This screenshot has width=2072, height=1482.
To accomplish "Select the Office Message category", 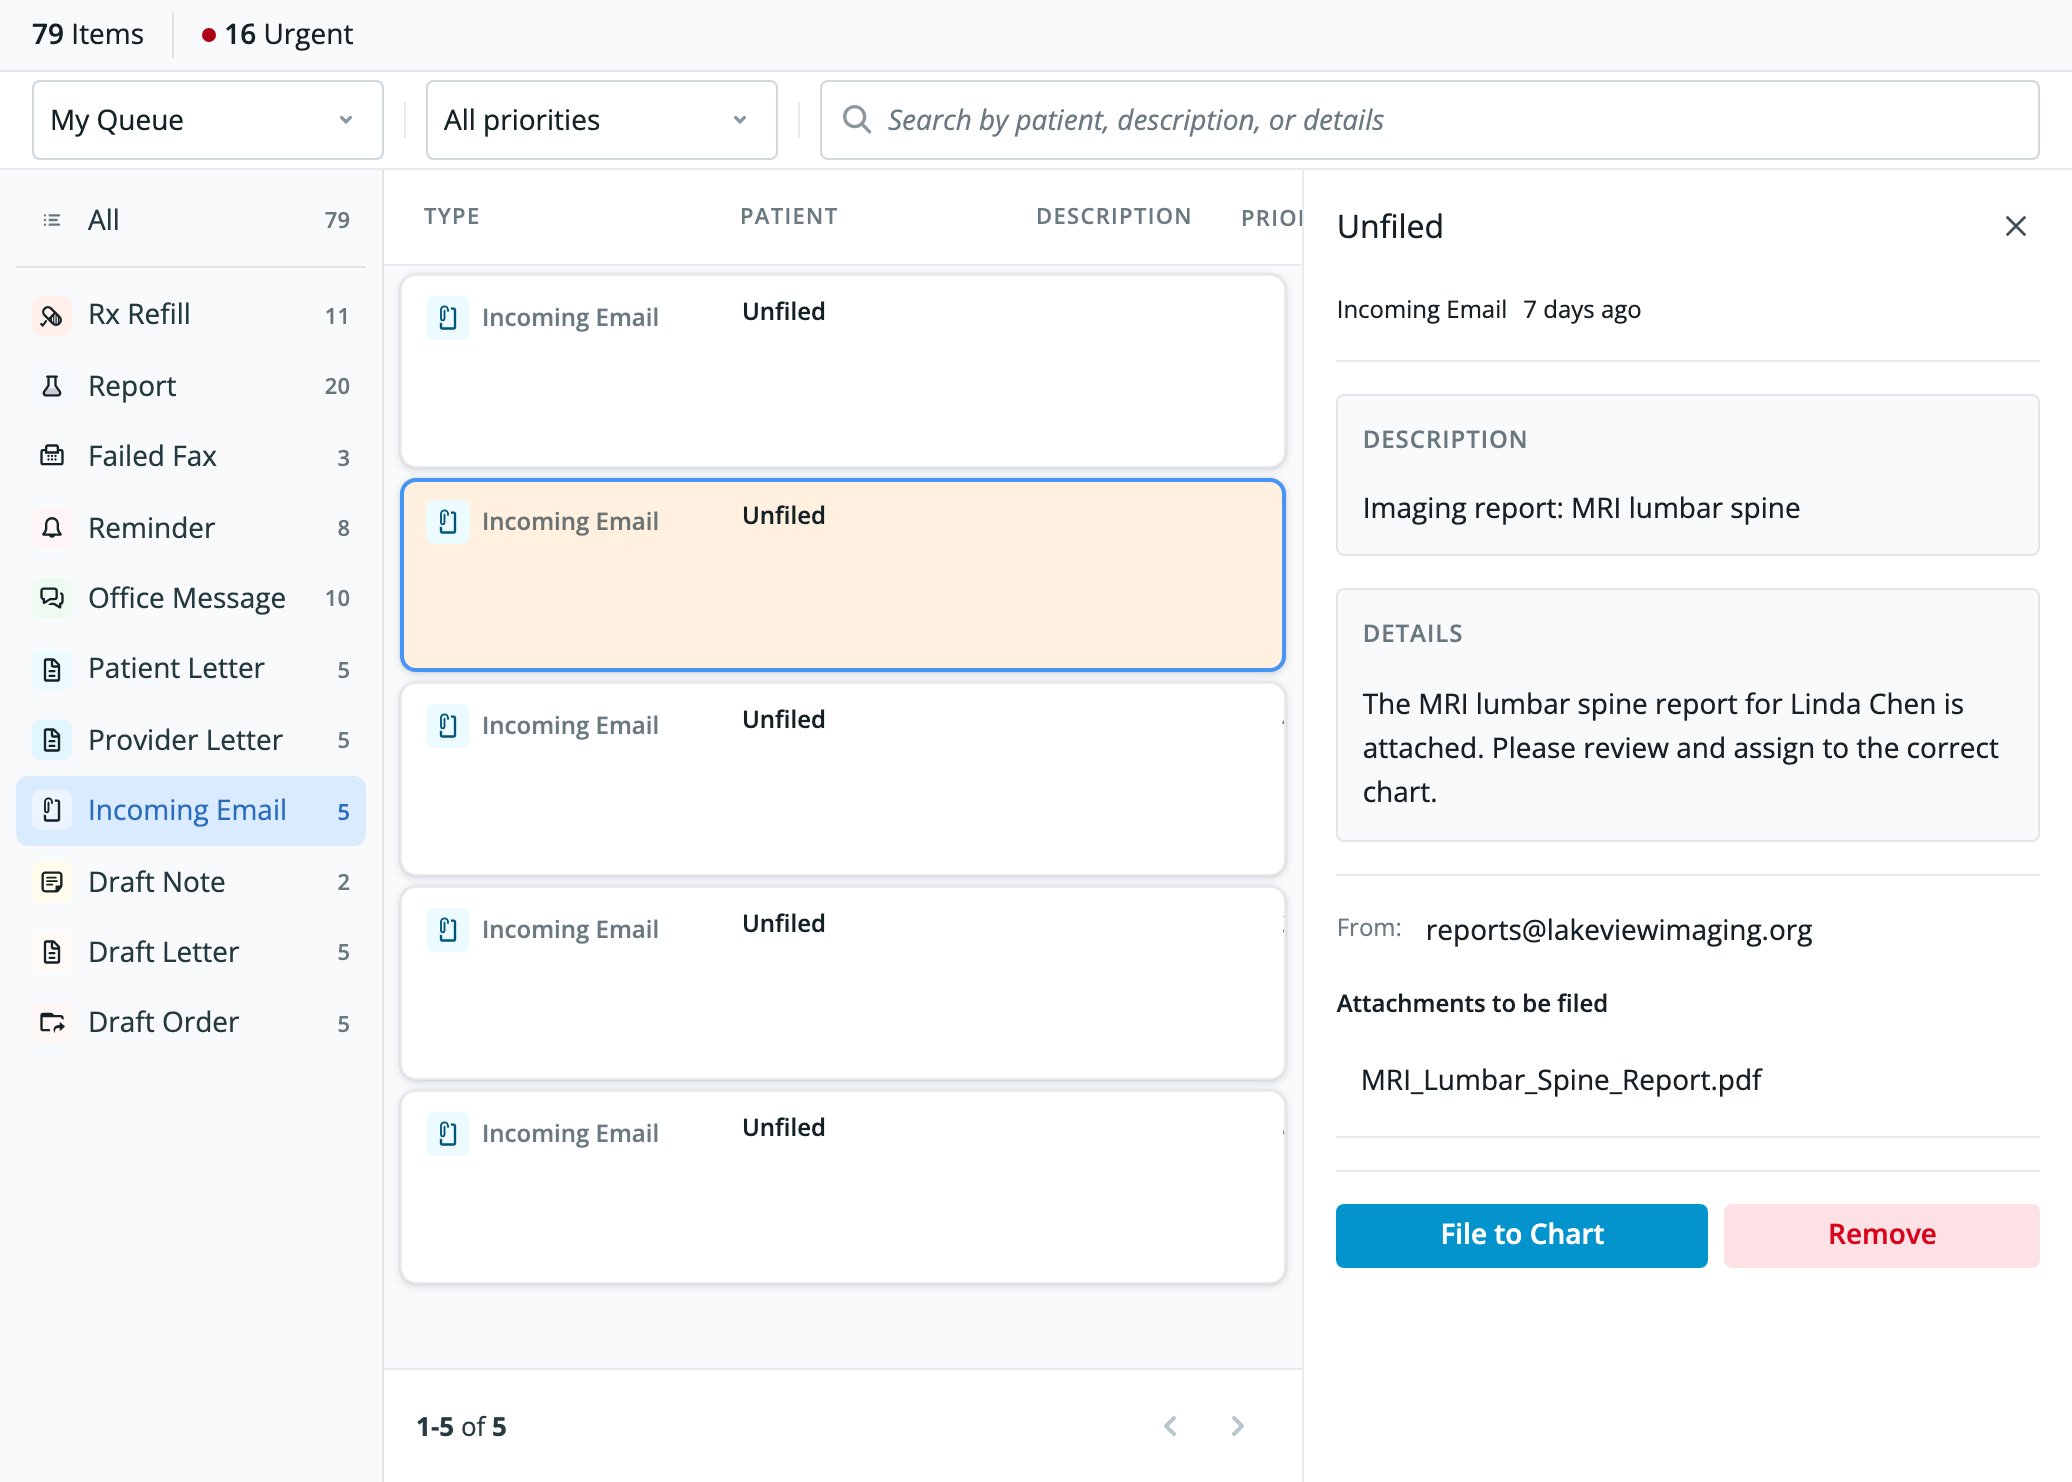I will click(x=191, y=598).
